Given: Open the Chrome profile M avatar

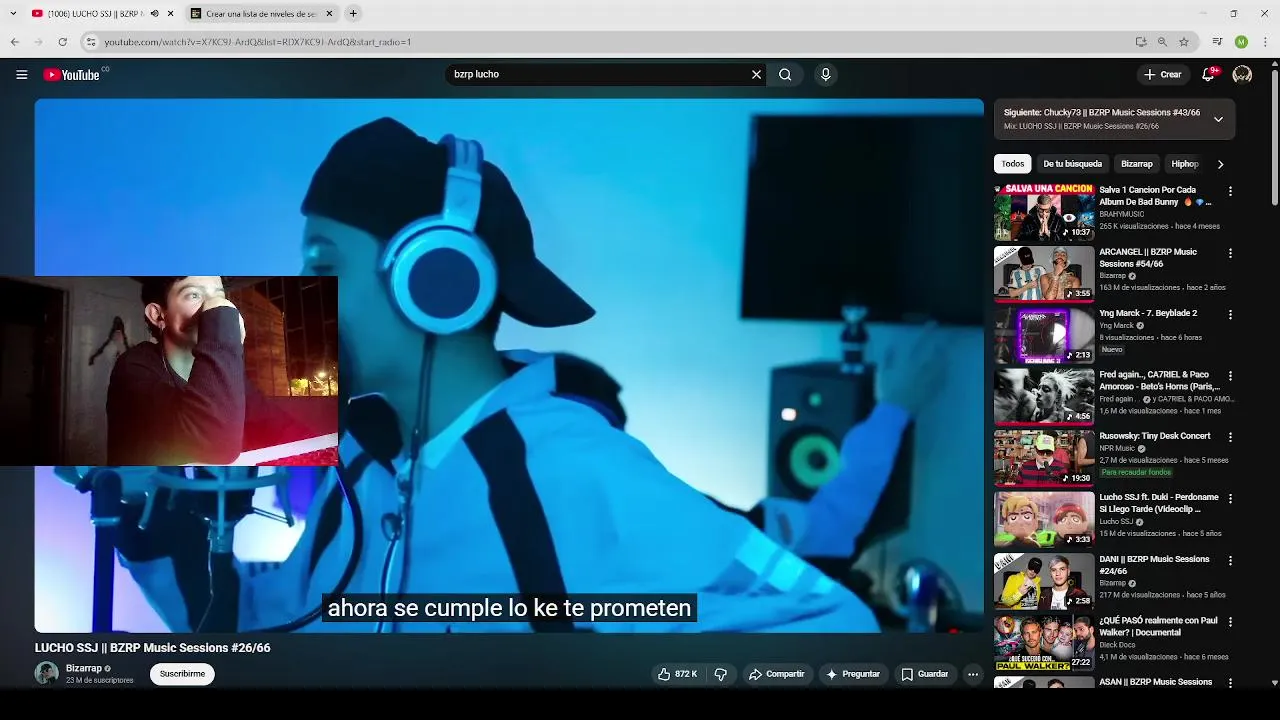Looking at the screenshot, I should (1241, 42).
